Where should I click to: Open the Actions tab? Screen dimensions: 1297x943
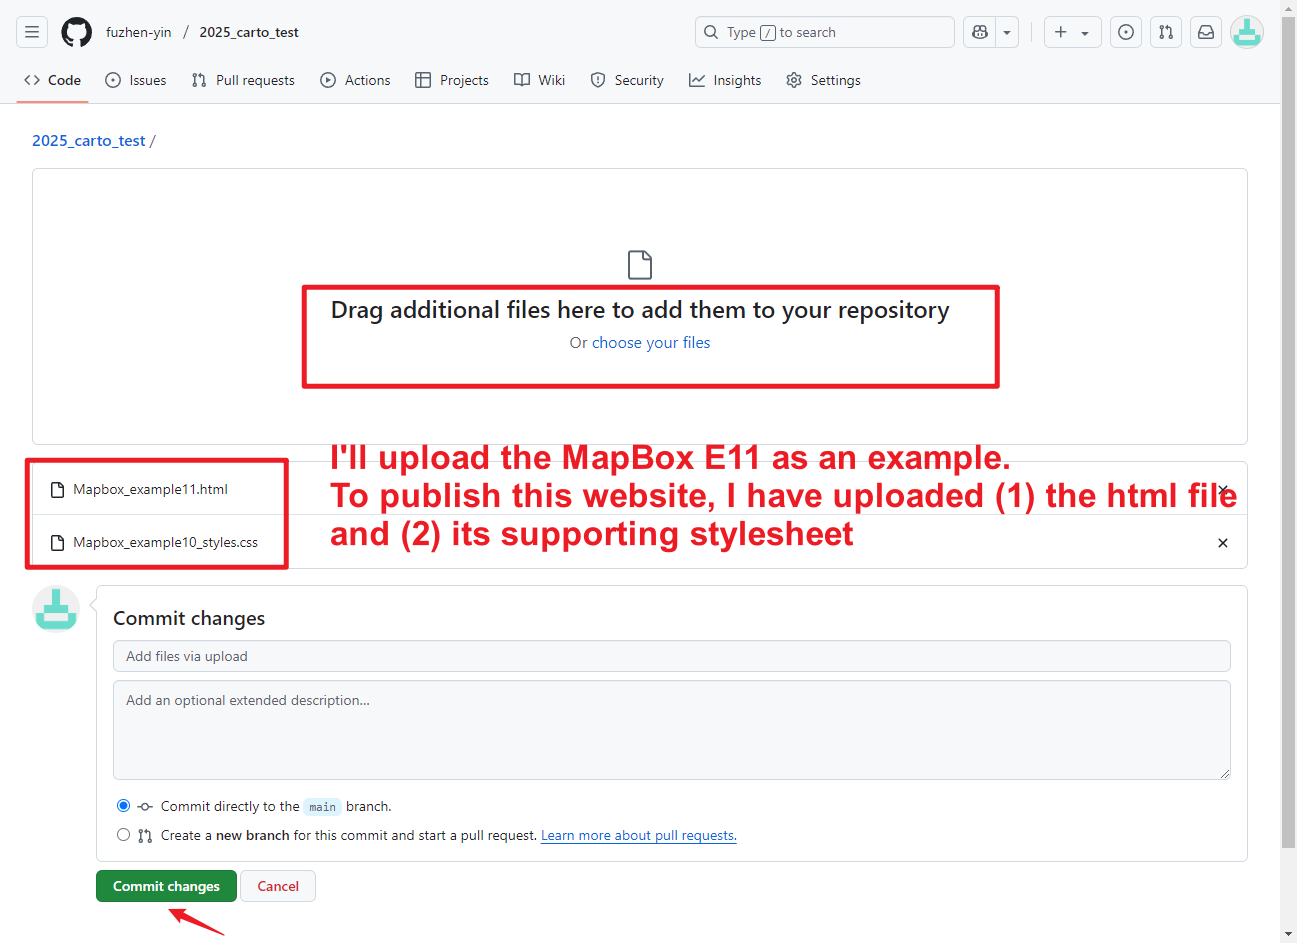(355, 80)
